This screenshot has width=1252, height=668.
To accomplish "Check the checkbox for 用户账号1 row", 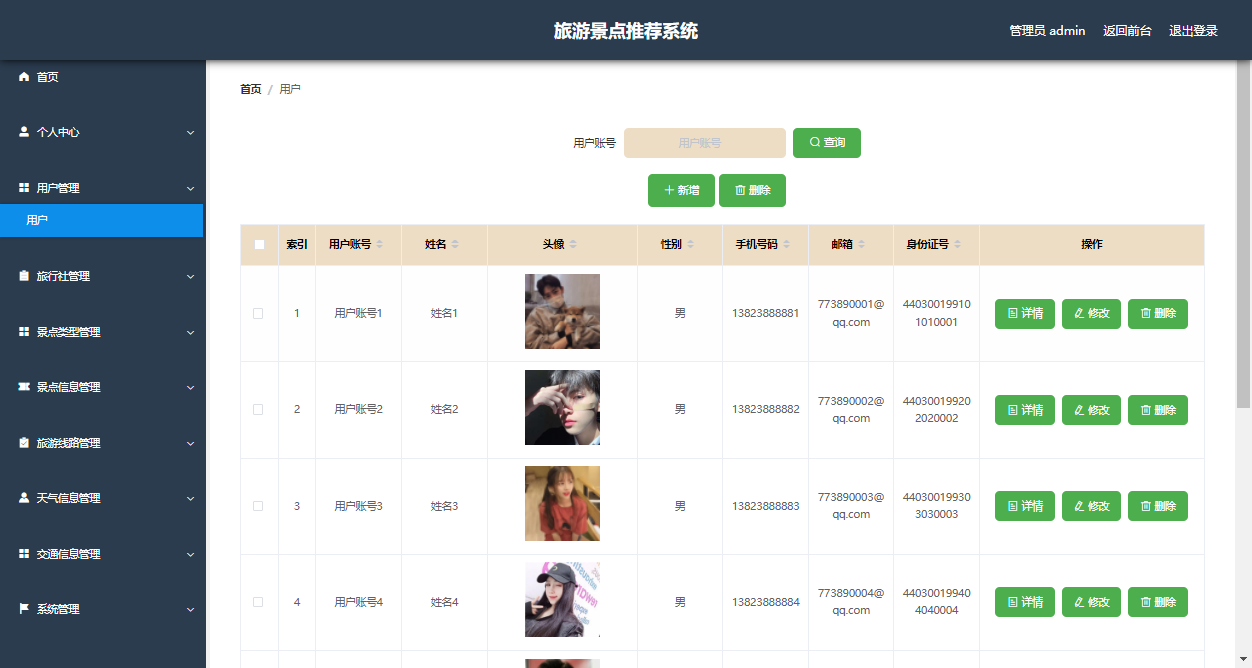I will pos(258,313).
